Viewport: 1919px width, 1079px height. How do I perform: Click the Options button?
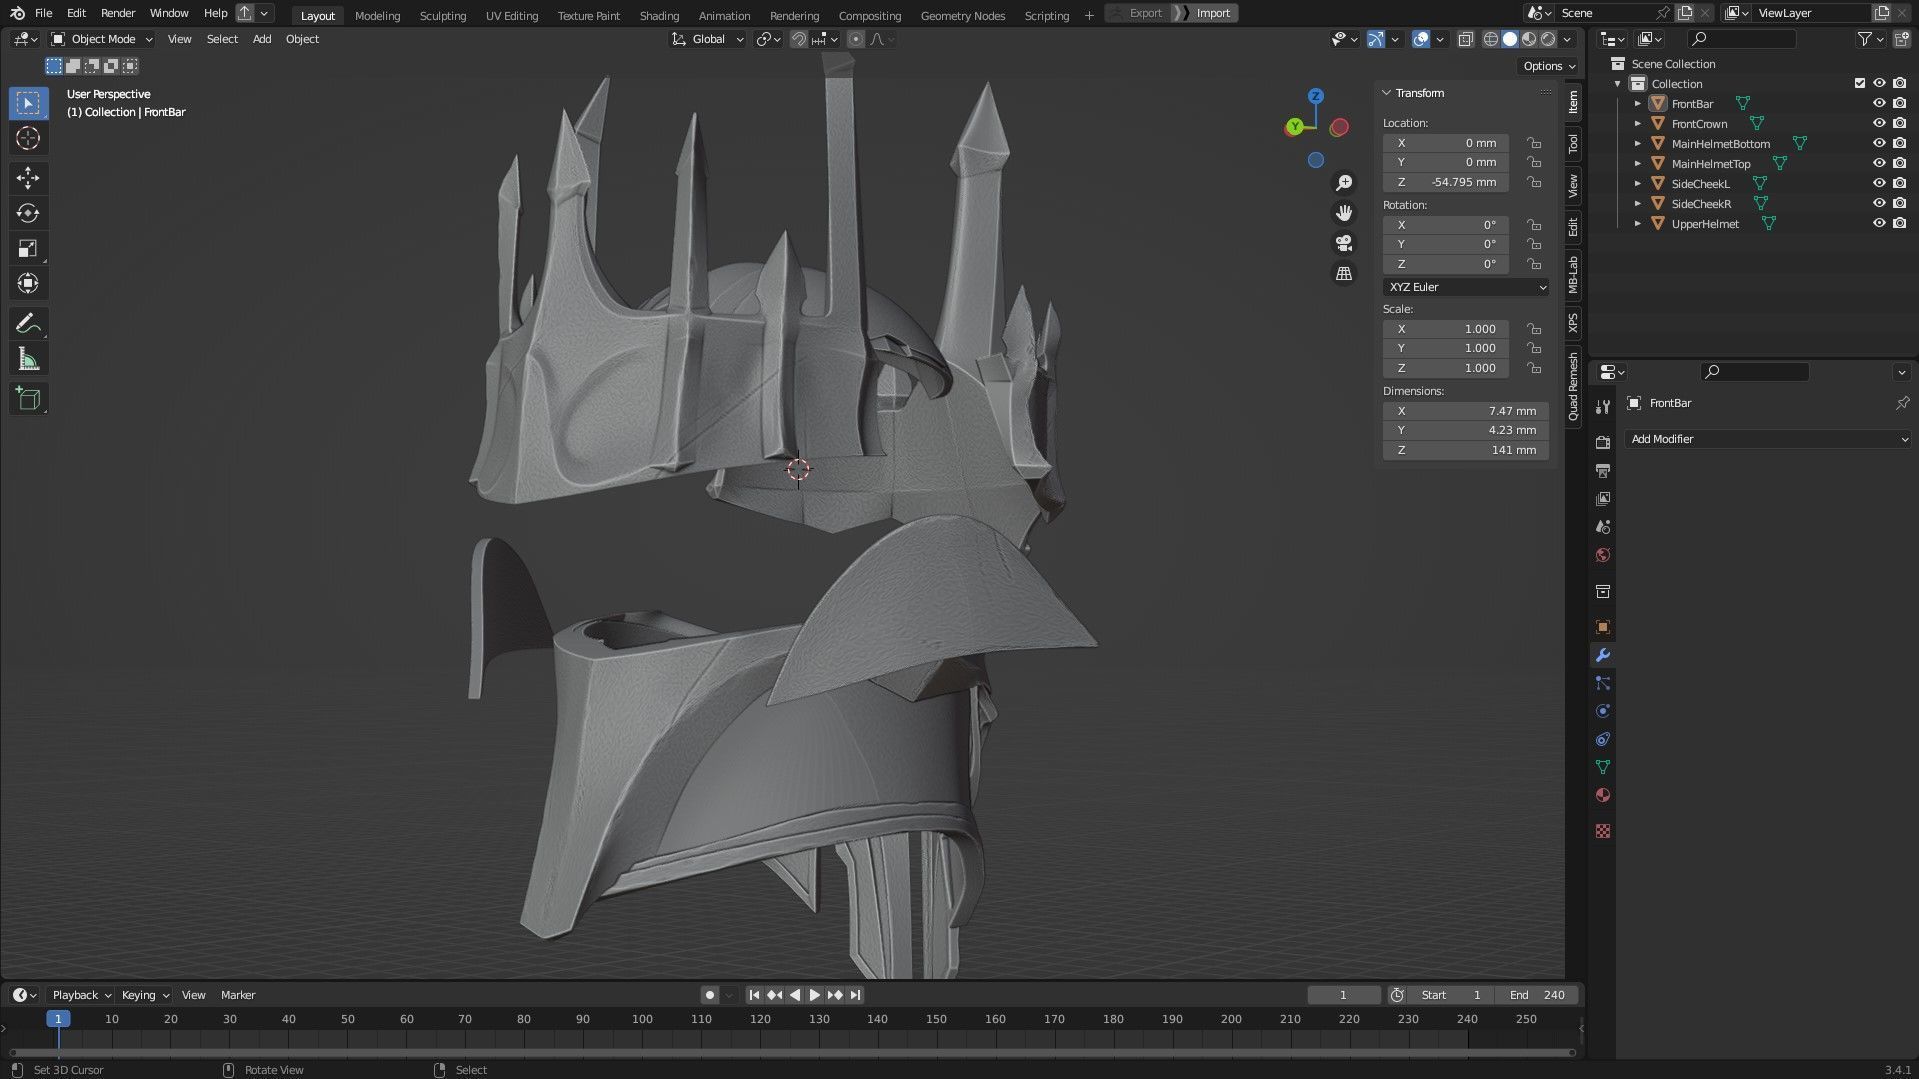pyautogui.click(x=1548, y=66)
